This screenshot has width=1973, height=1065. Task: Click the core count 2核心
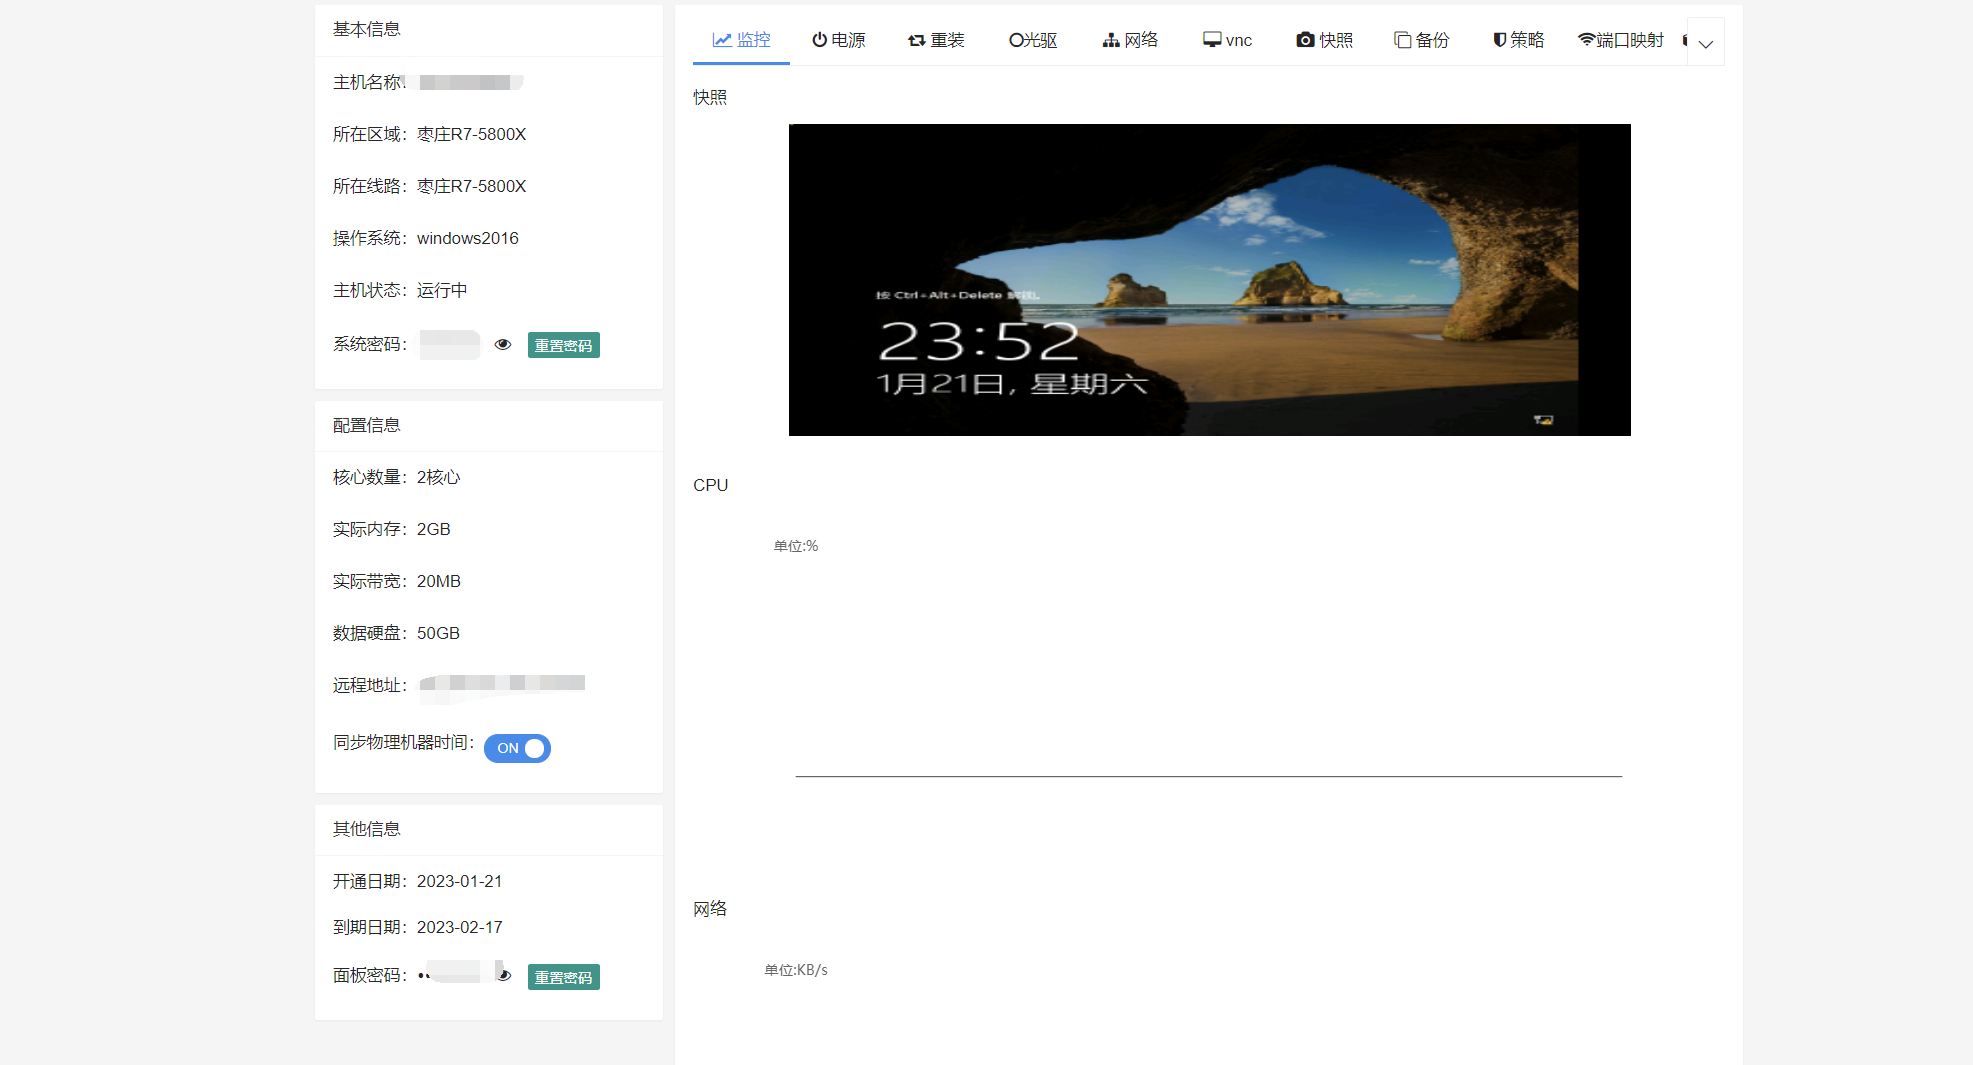(439, 477)
